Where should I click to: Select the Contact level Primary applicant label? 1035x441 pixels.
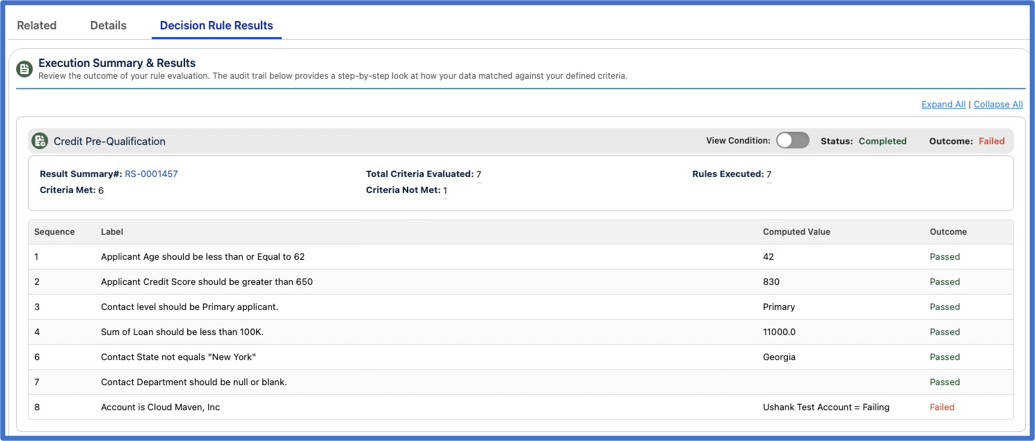189,307
